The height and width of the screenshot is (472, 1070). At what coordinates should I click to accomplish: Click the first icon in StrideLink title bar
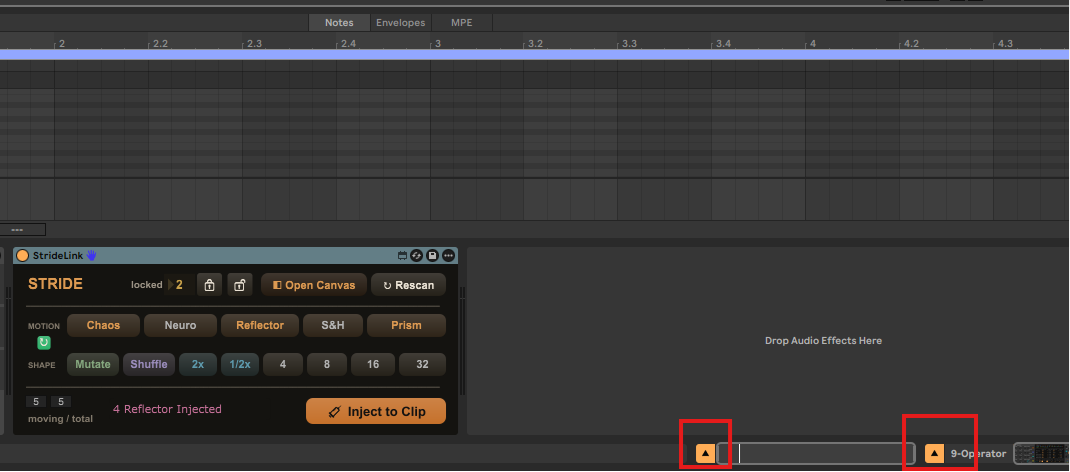pyautogui.click(x=403, y=256)
